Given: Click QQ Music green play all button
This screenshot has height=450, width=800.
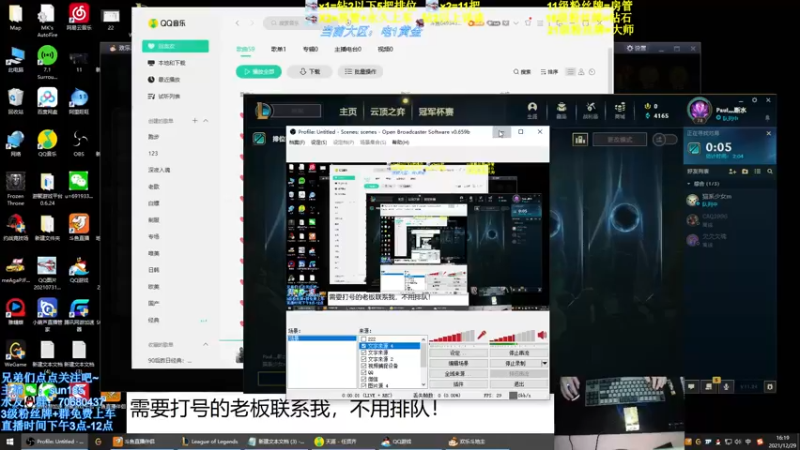Looking at the screenshot, I should click(259, 72).
